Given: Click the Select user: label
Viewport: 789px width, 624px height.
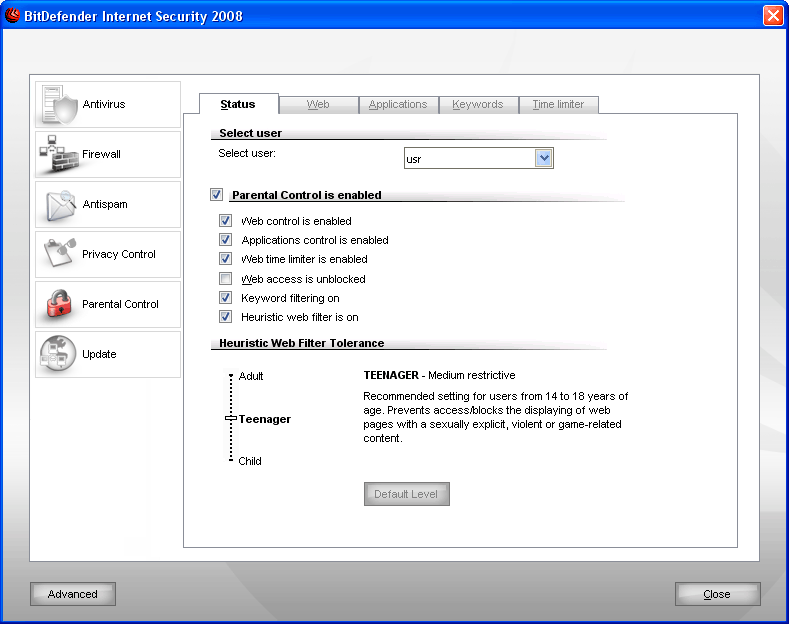Looking at the screenshot, I should pos(247,153).
